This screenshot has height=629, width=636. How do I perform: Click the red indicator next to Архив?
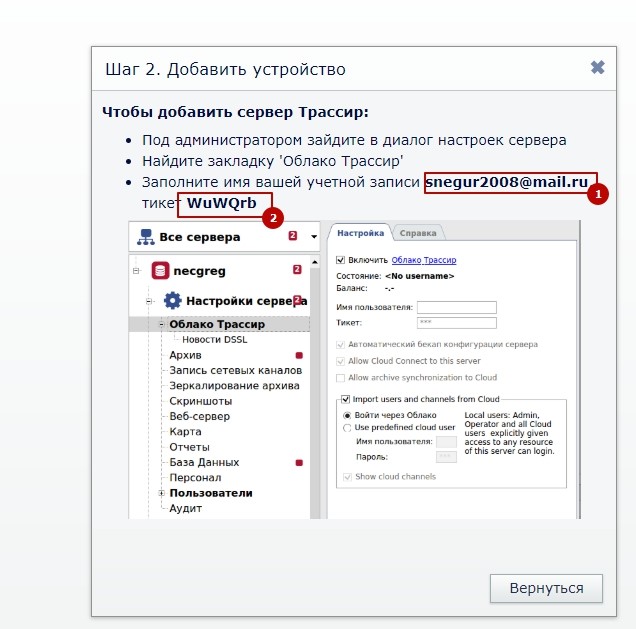(299, 355)
